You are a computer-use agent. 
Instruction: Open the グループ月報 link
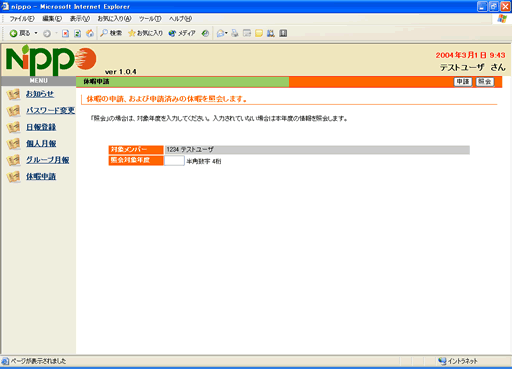click(x=48, y=160)
